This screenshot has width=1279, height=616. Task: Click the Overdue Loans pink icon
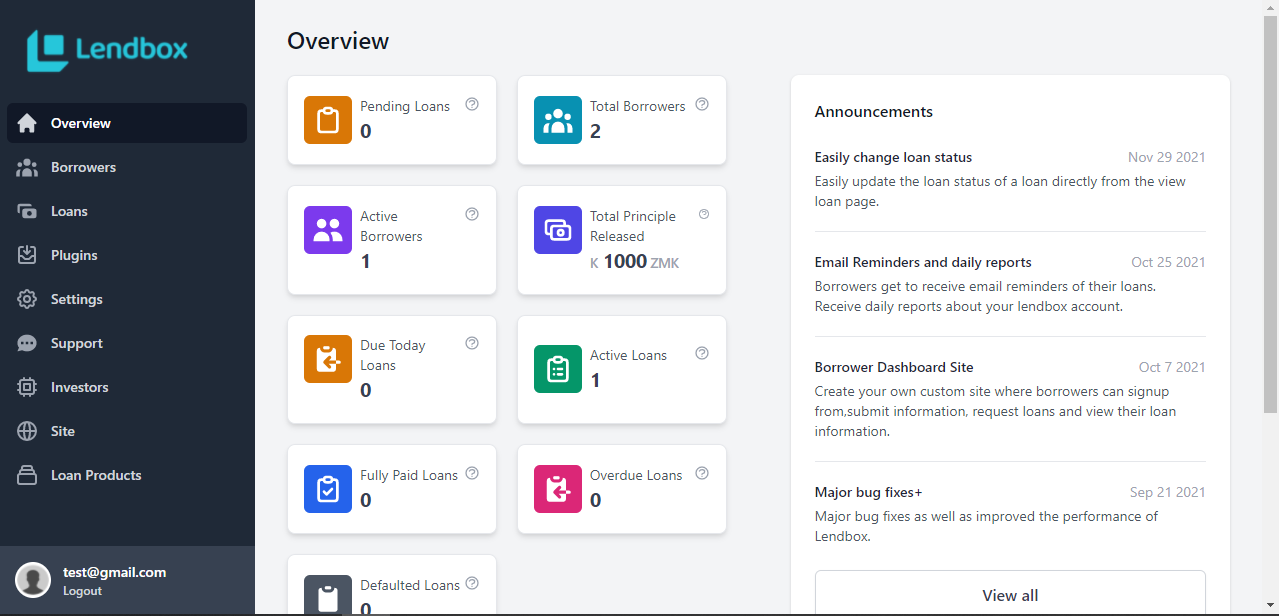(557, 489)
